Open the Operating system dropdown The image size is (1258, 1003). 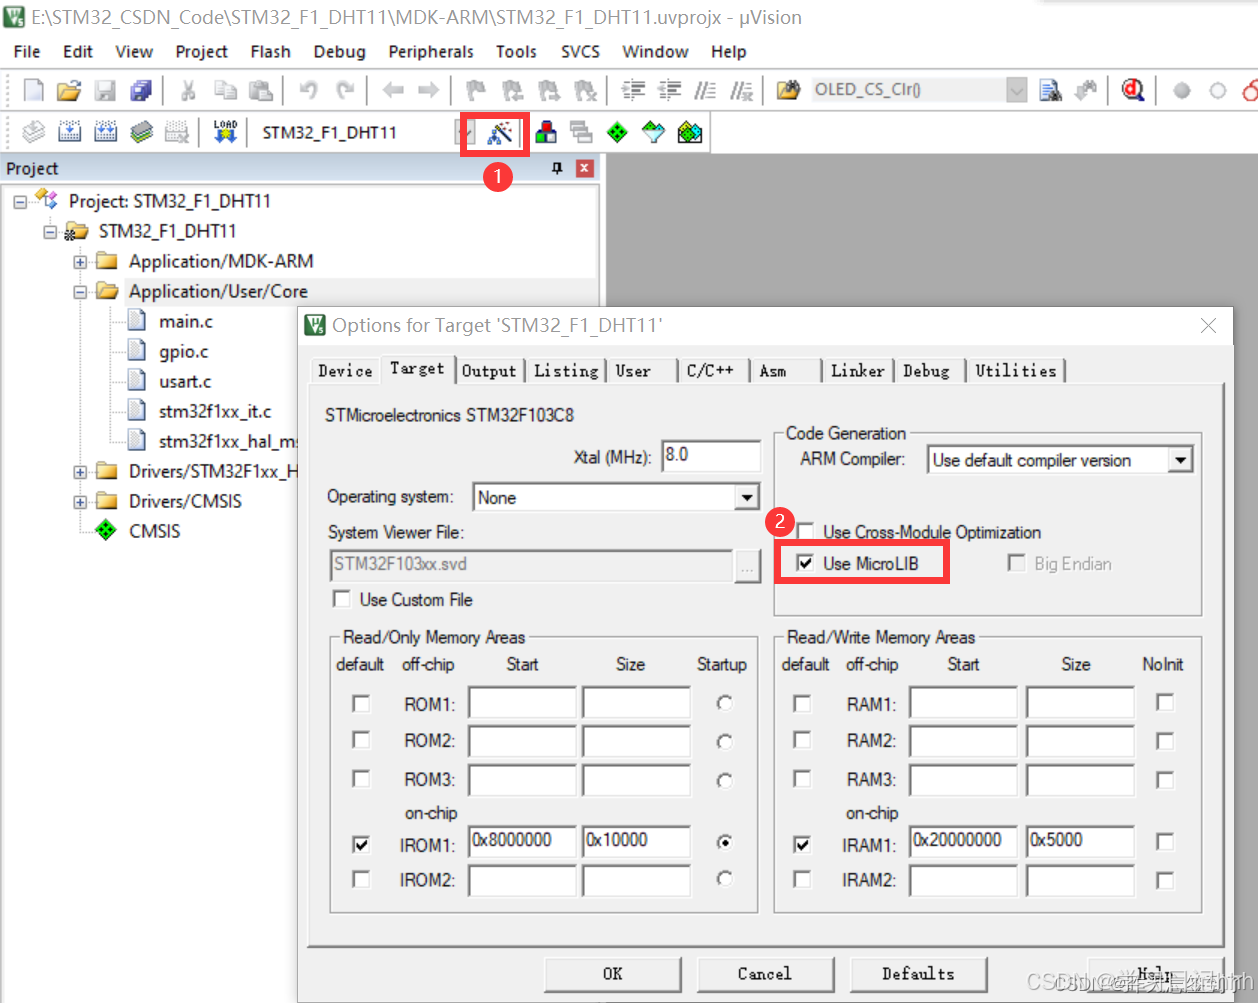pyautogui.click(x=746, y=497)
